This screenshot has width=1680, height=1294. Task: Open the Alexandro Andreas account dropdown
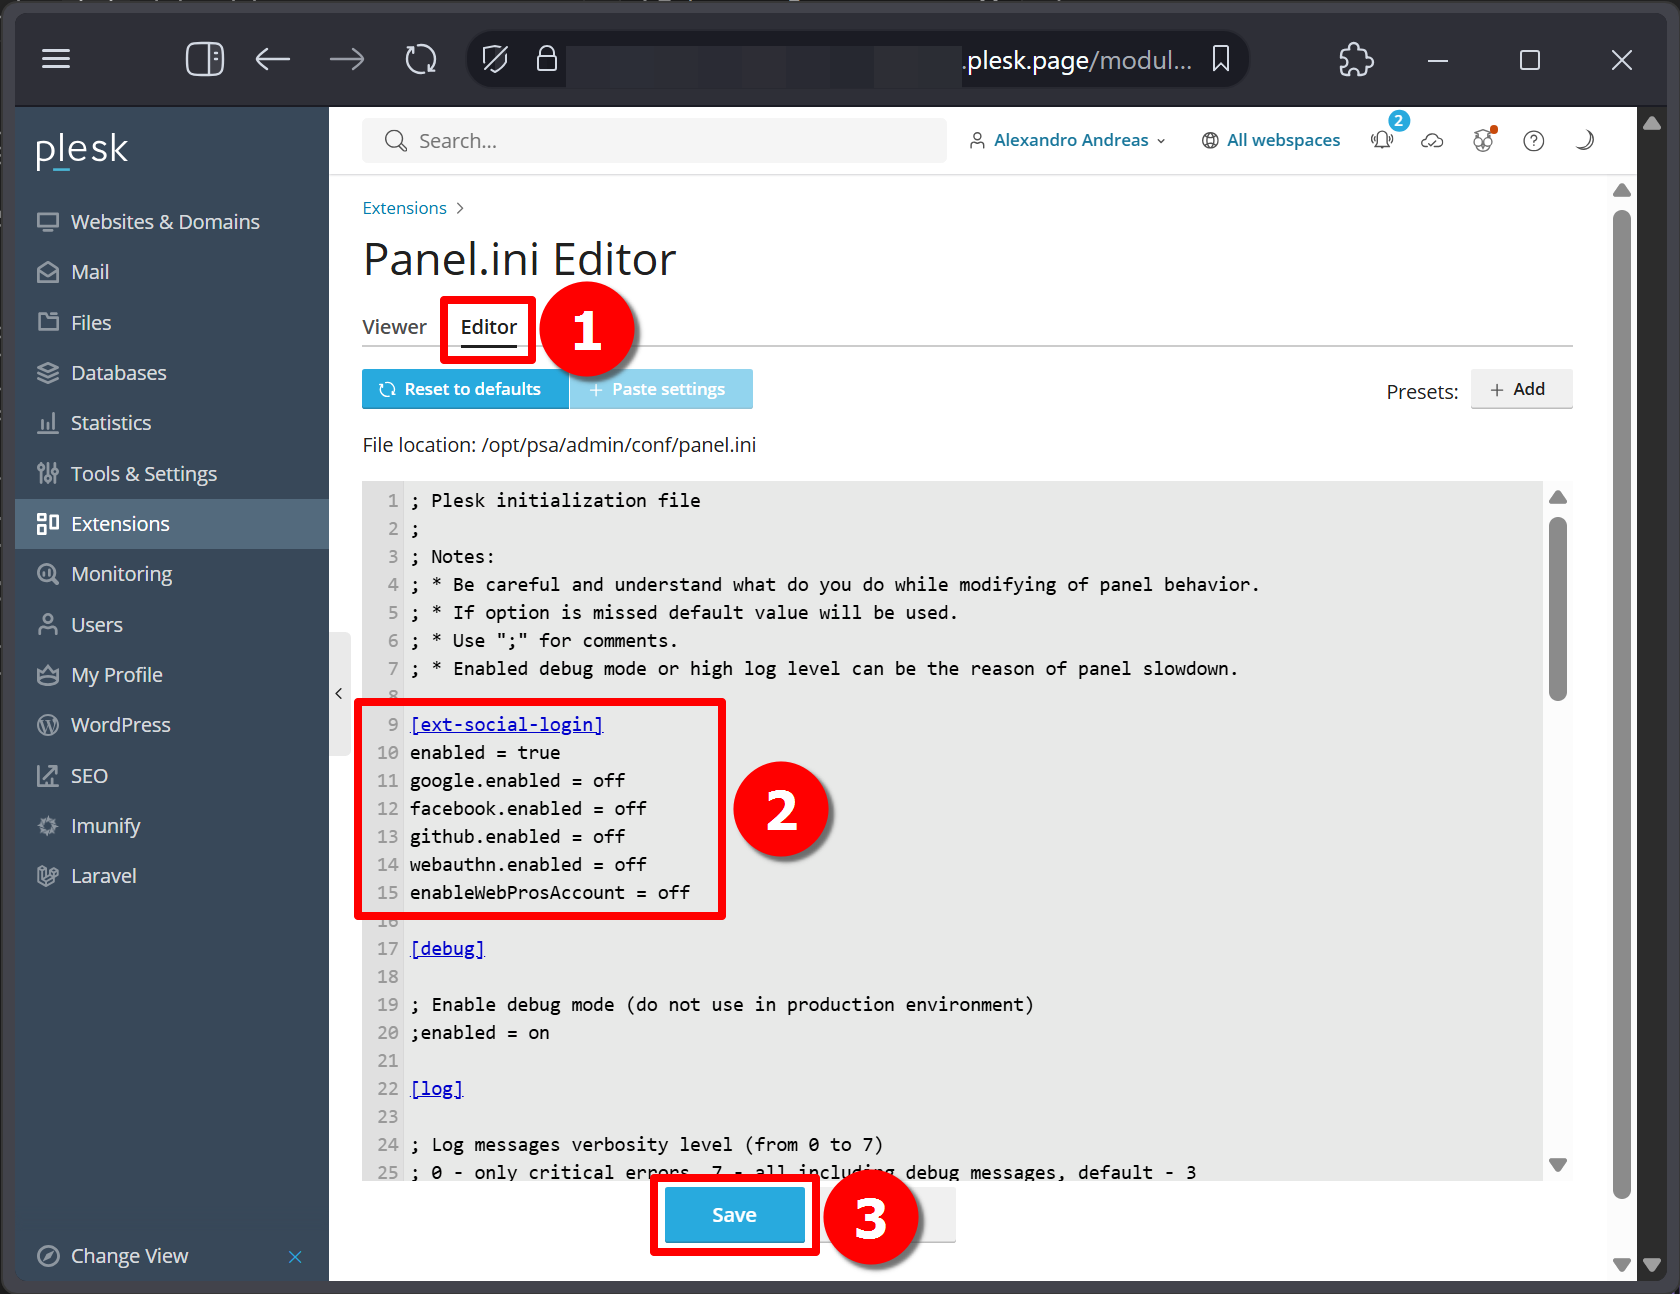pyautogui.click(x=1068, y=140)
